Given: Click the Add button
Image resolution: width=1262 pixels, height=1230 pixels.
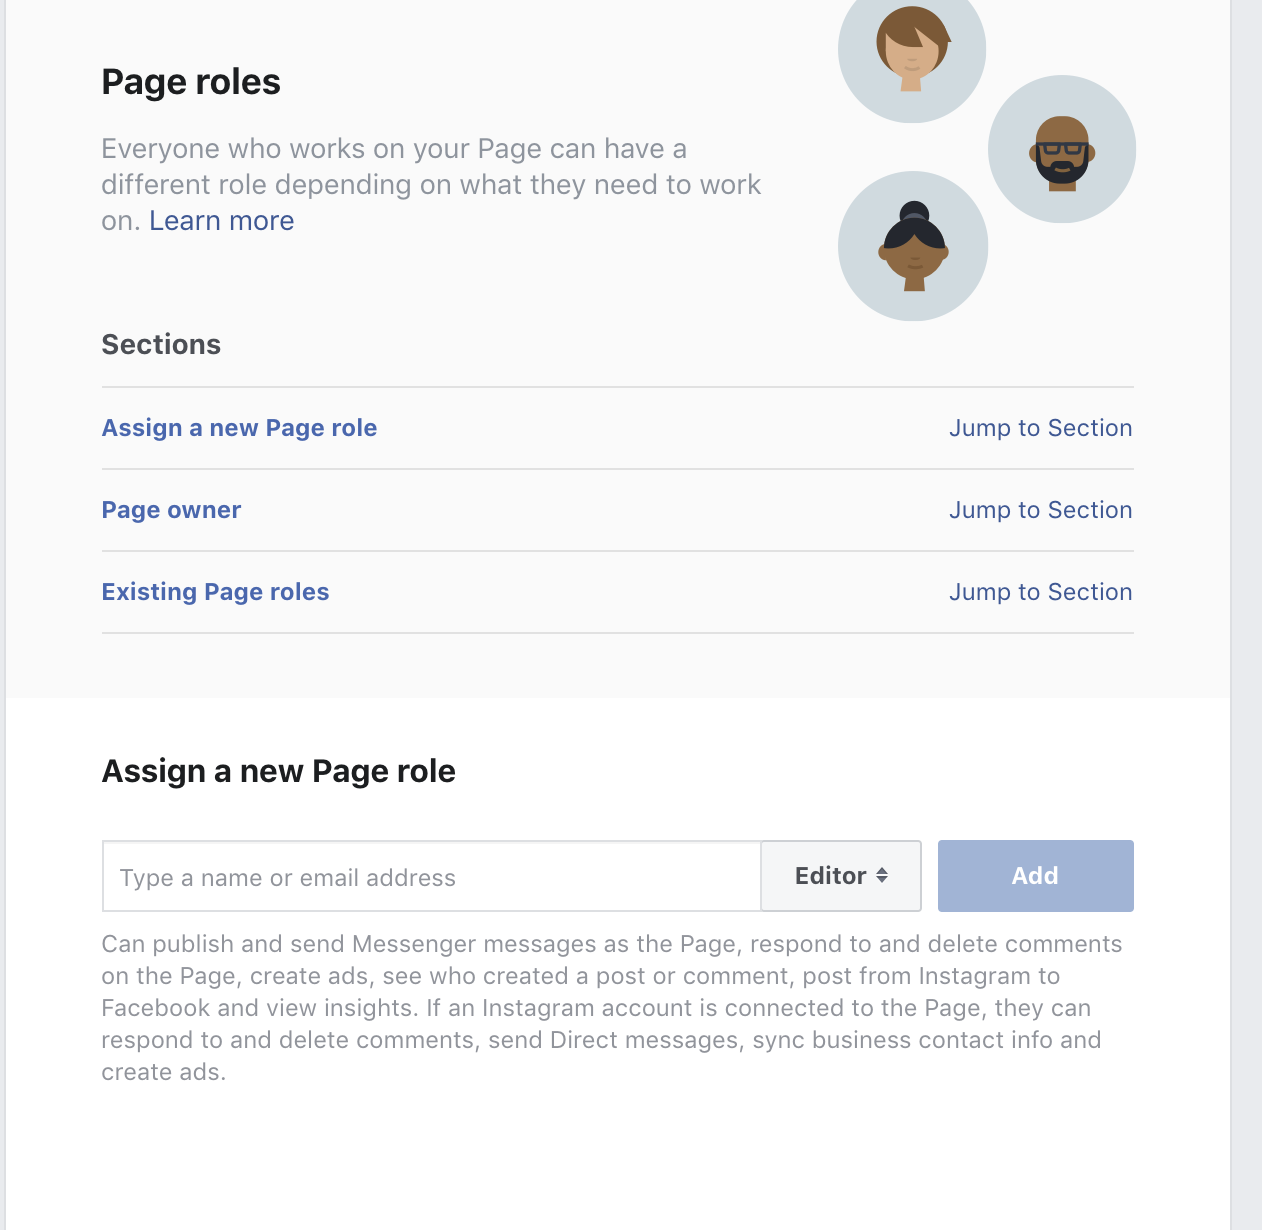Looking at the screenshot, I should click(x=1035, y=876).
